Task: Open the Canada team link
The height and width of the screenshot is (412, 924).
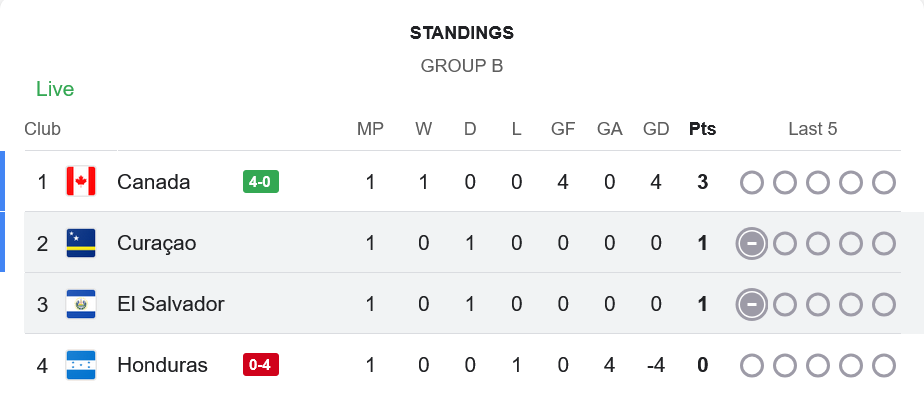Action: click(x=153, y=182)
